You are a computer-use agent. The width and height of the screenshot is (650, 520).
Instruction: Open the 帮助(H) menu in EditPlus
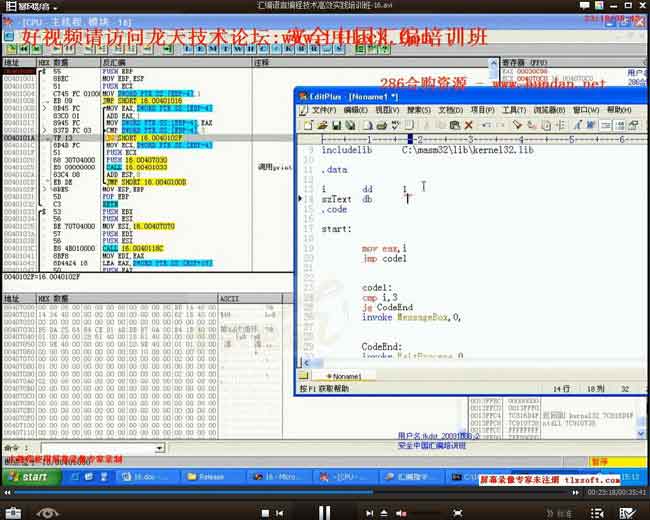pyautogui.click(x=619, y=110)
